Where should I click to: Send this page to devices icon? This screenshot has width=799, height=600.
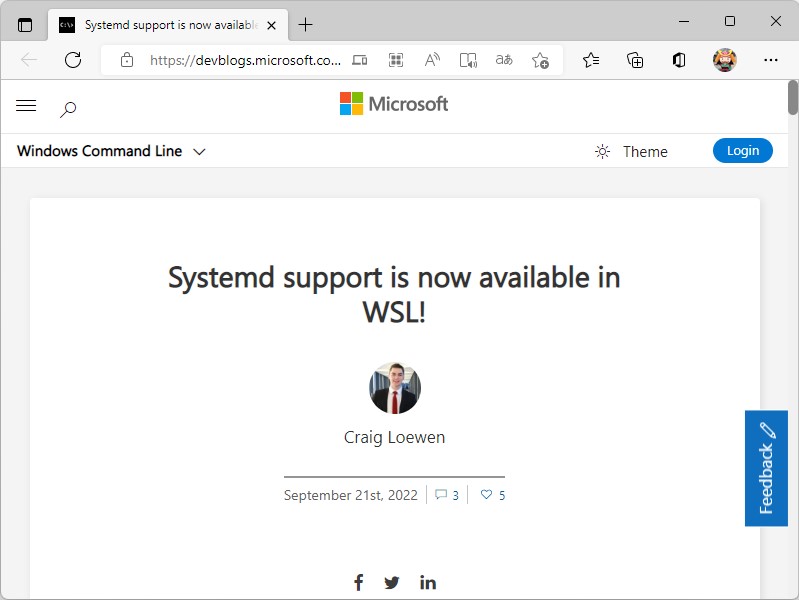pyautogui.click(x=360, y=60)
